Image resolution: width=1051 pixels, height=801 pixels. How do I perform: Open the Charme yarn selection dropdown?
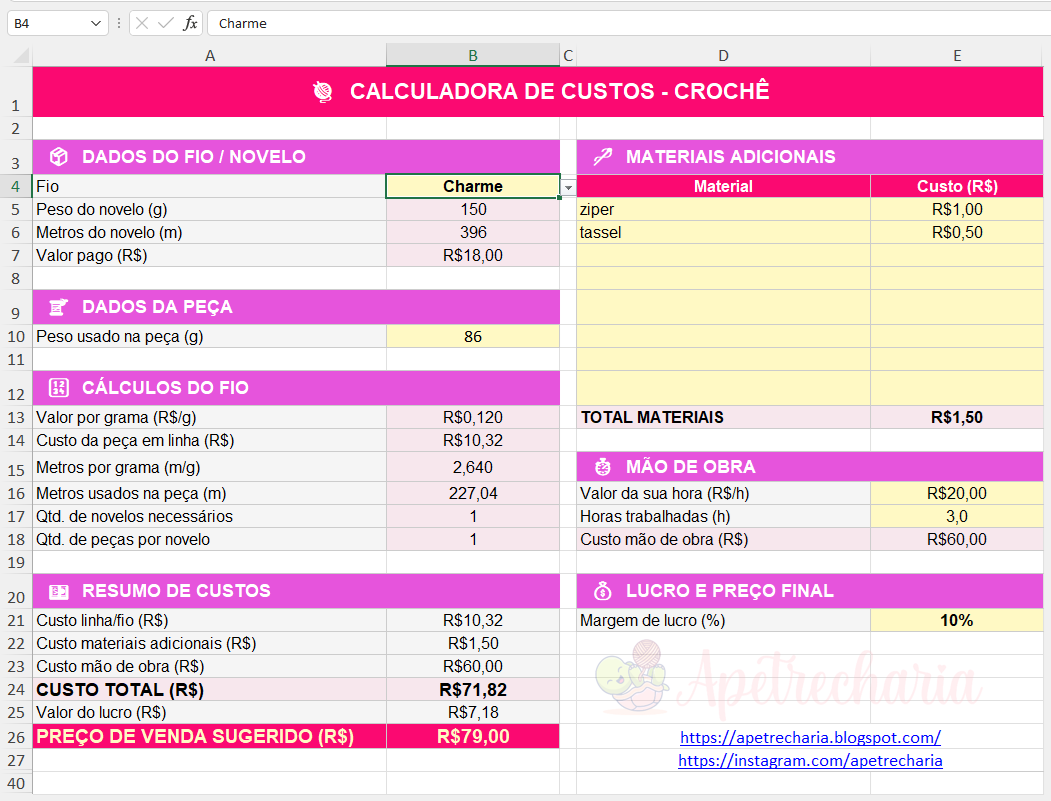567,188
